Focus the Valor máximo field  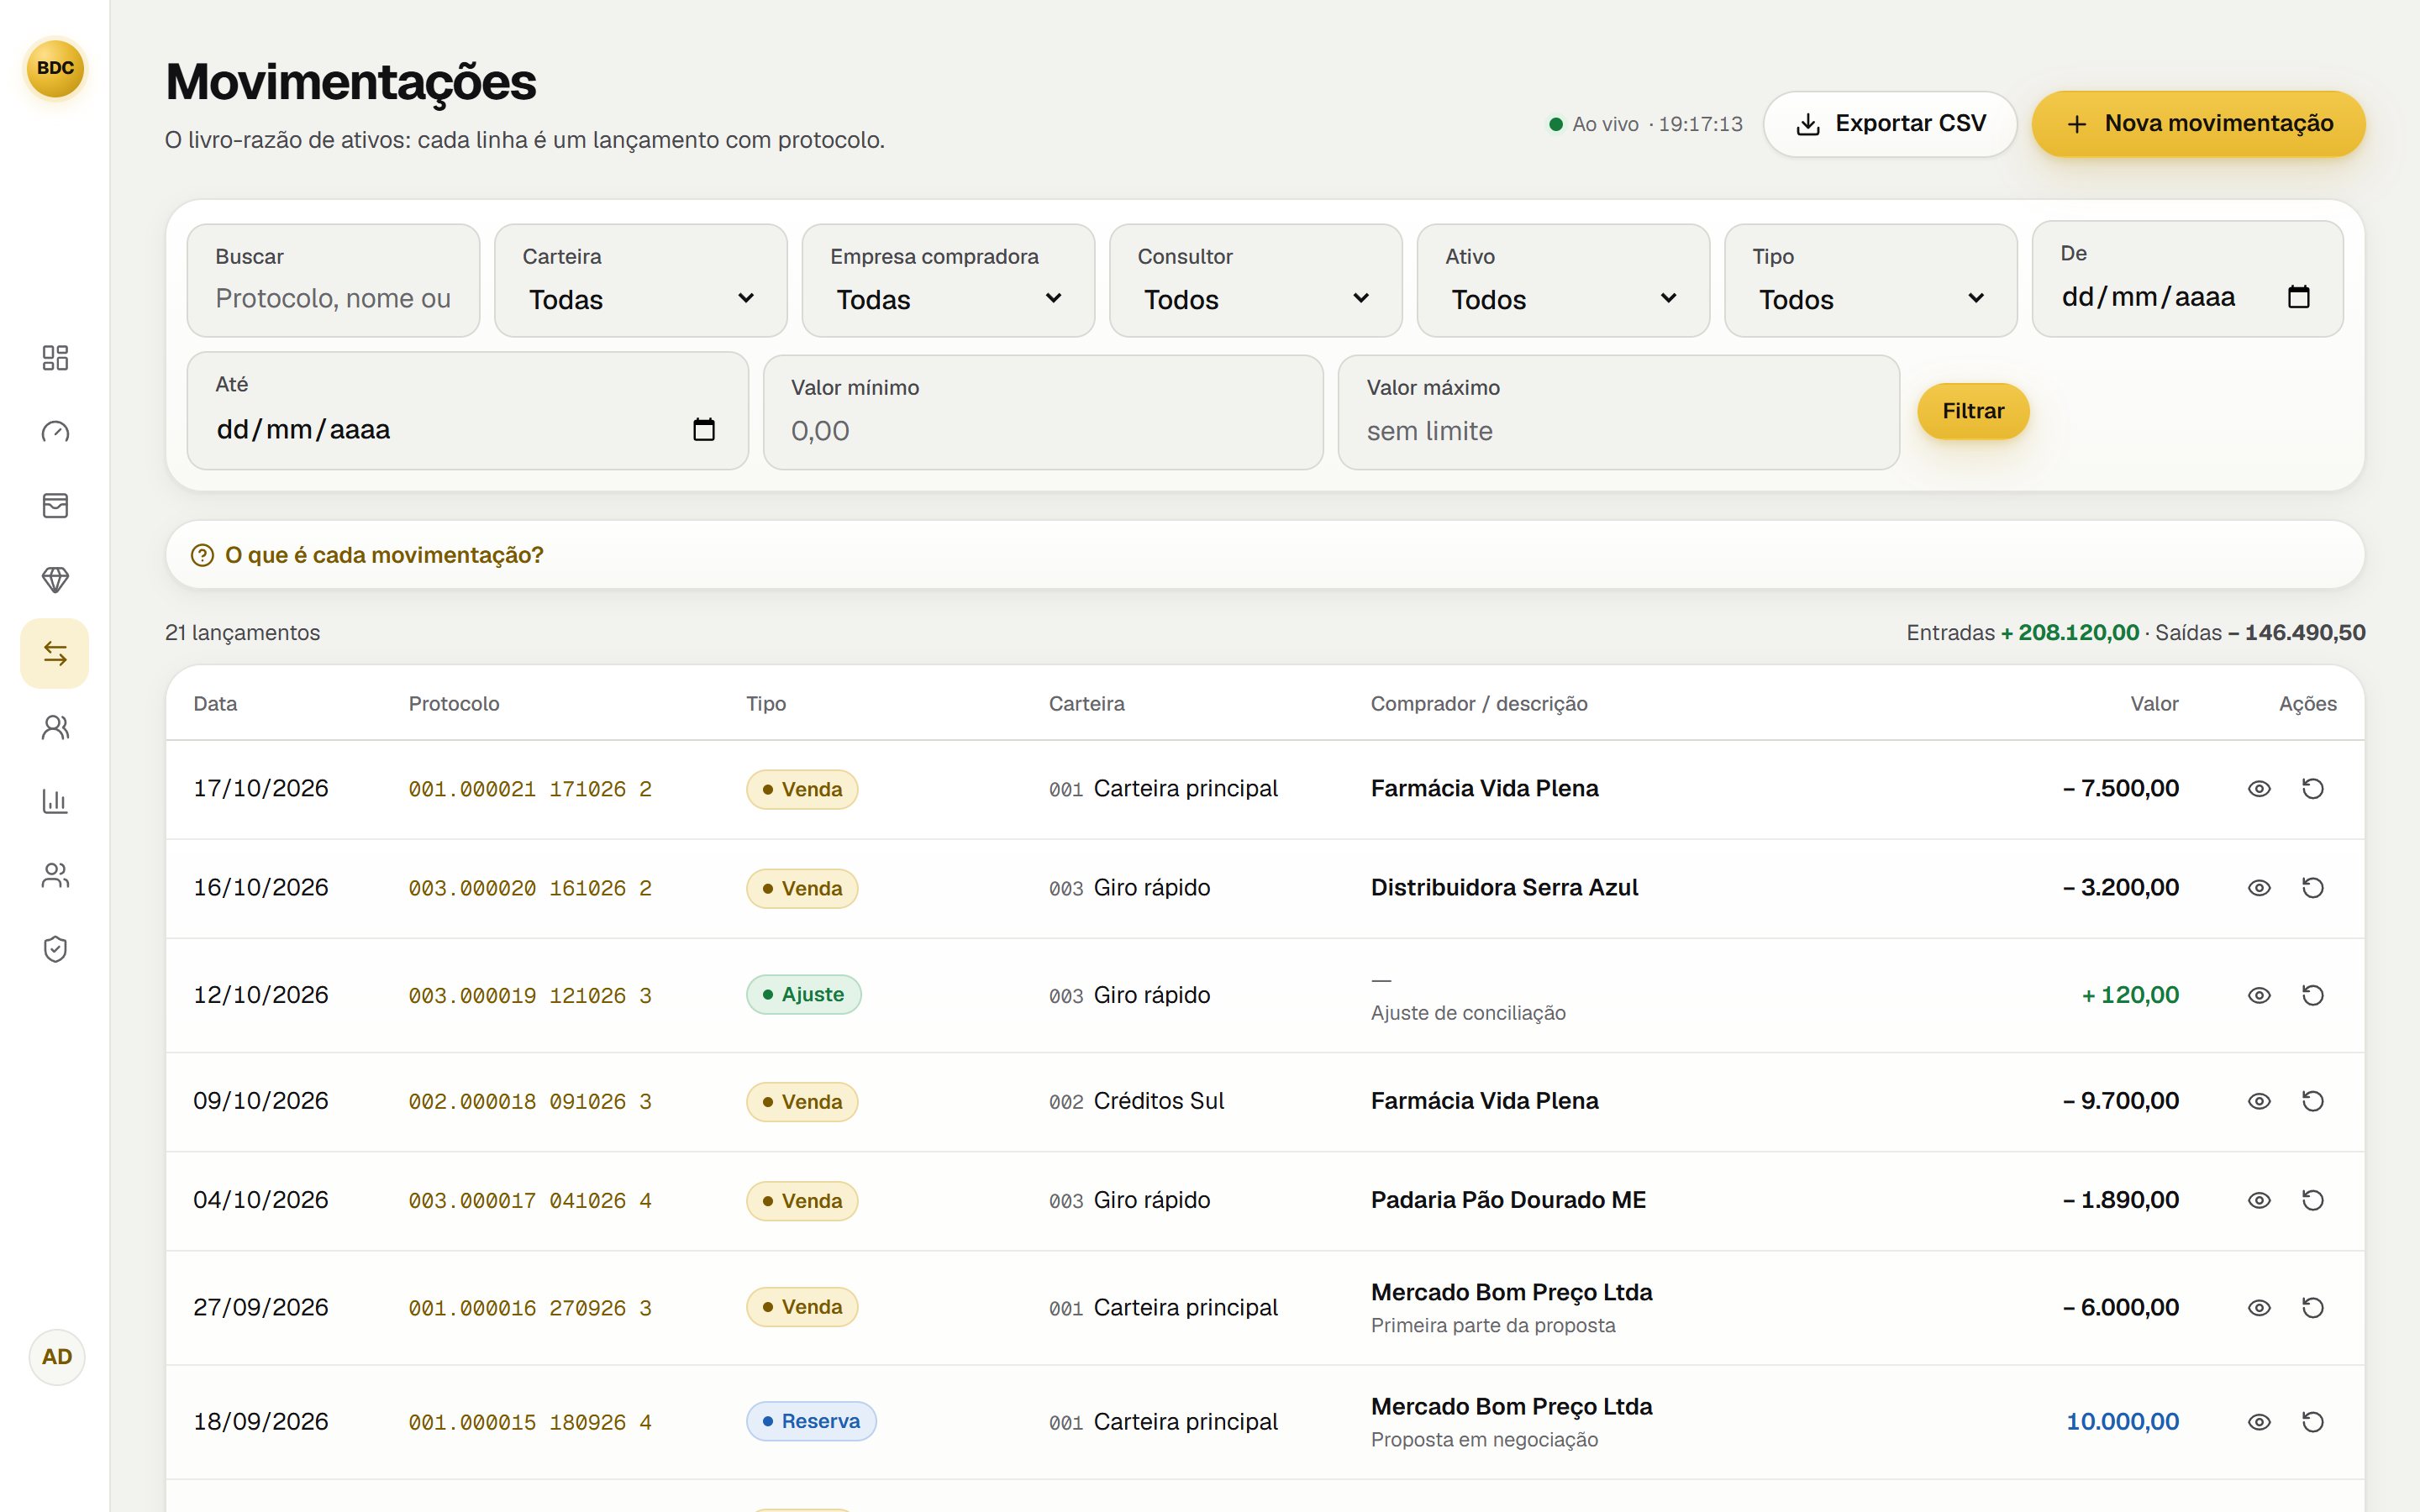1618,412
